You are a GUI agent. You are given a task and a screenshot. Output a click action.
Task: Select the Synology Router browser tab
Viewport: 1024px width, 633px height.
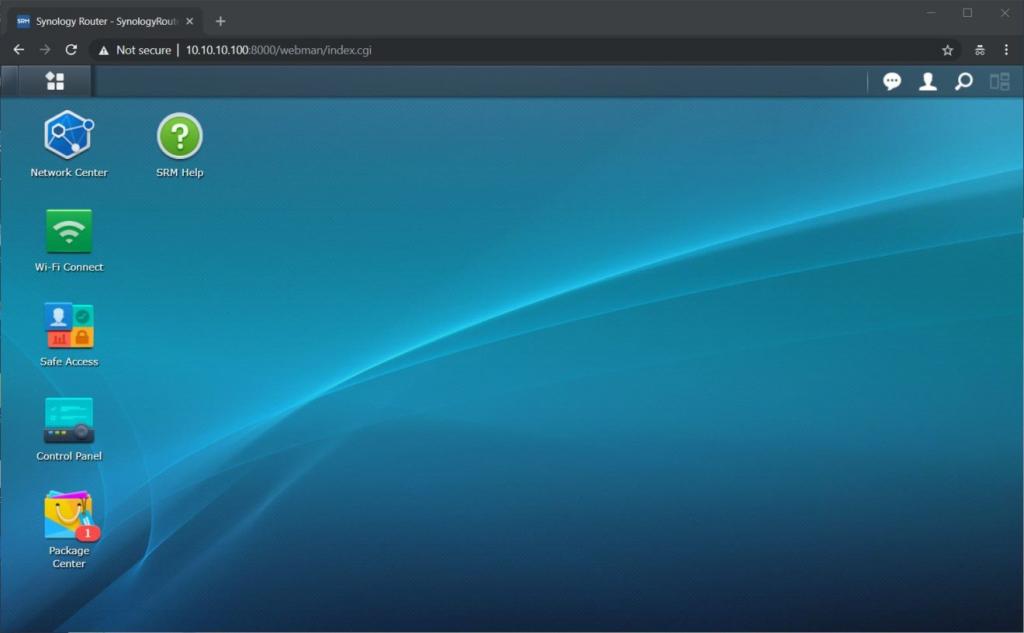pos(104,22)
